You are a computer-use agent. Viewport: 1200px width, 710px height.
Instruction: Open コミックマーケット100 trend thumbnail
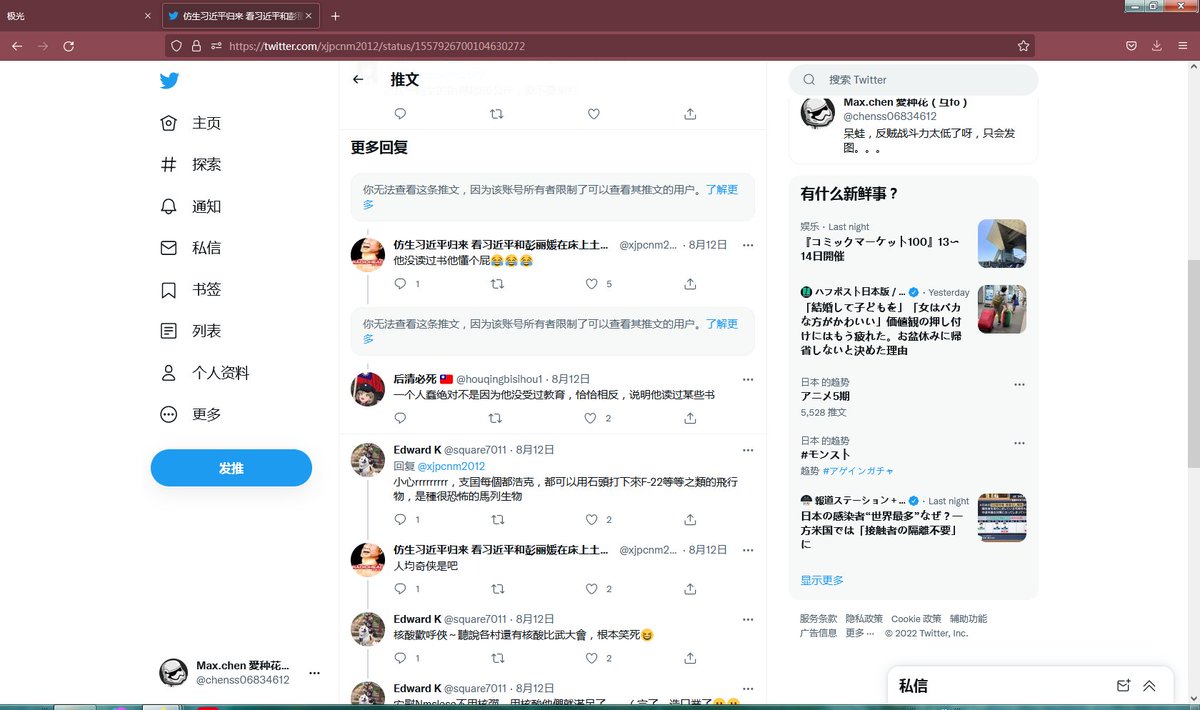tap(1002, 243)
